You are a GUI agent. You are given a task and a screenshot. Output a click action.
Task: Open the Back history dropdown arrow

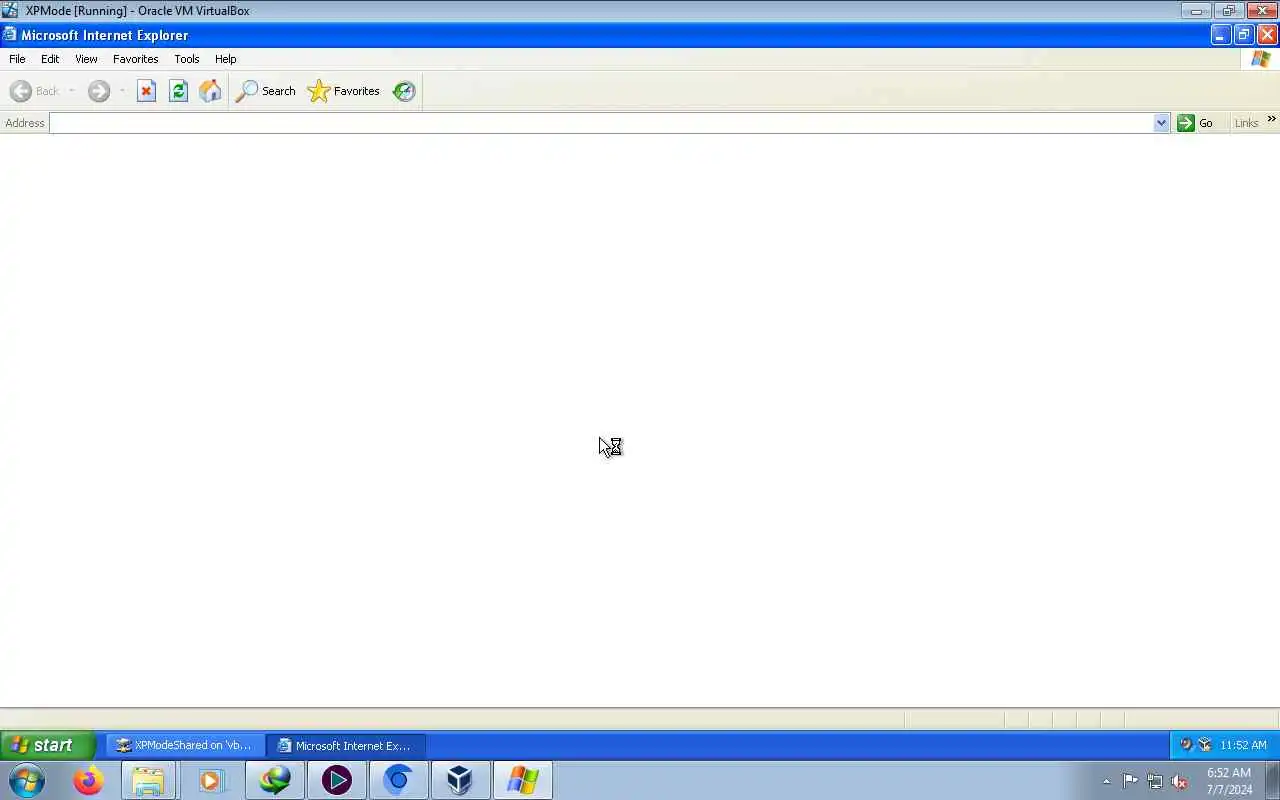(x=72, y=91)
